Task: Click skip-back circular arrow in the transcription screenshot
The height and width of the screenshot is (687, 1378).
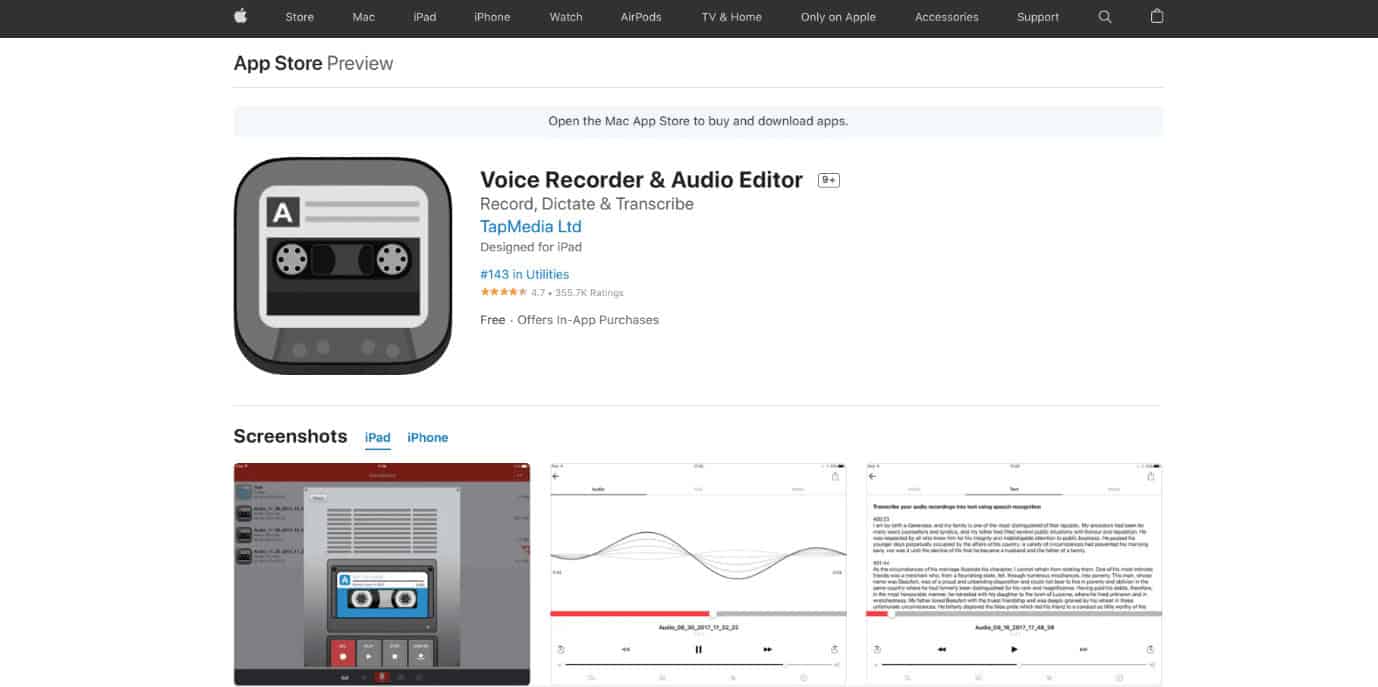Action: (877, 649)
